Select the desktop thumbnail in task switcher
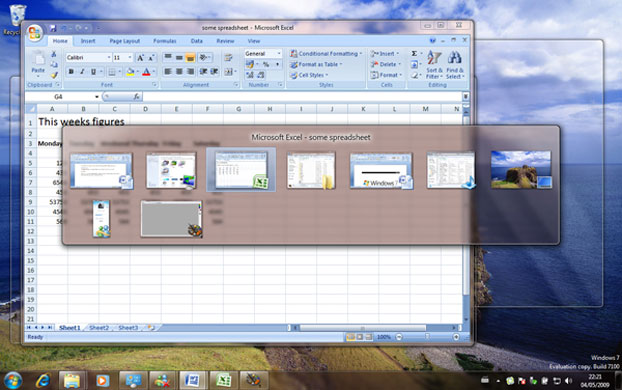 [521, 169]
